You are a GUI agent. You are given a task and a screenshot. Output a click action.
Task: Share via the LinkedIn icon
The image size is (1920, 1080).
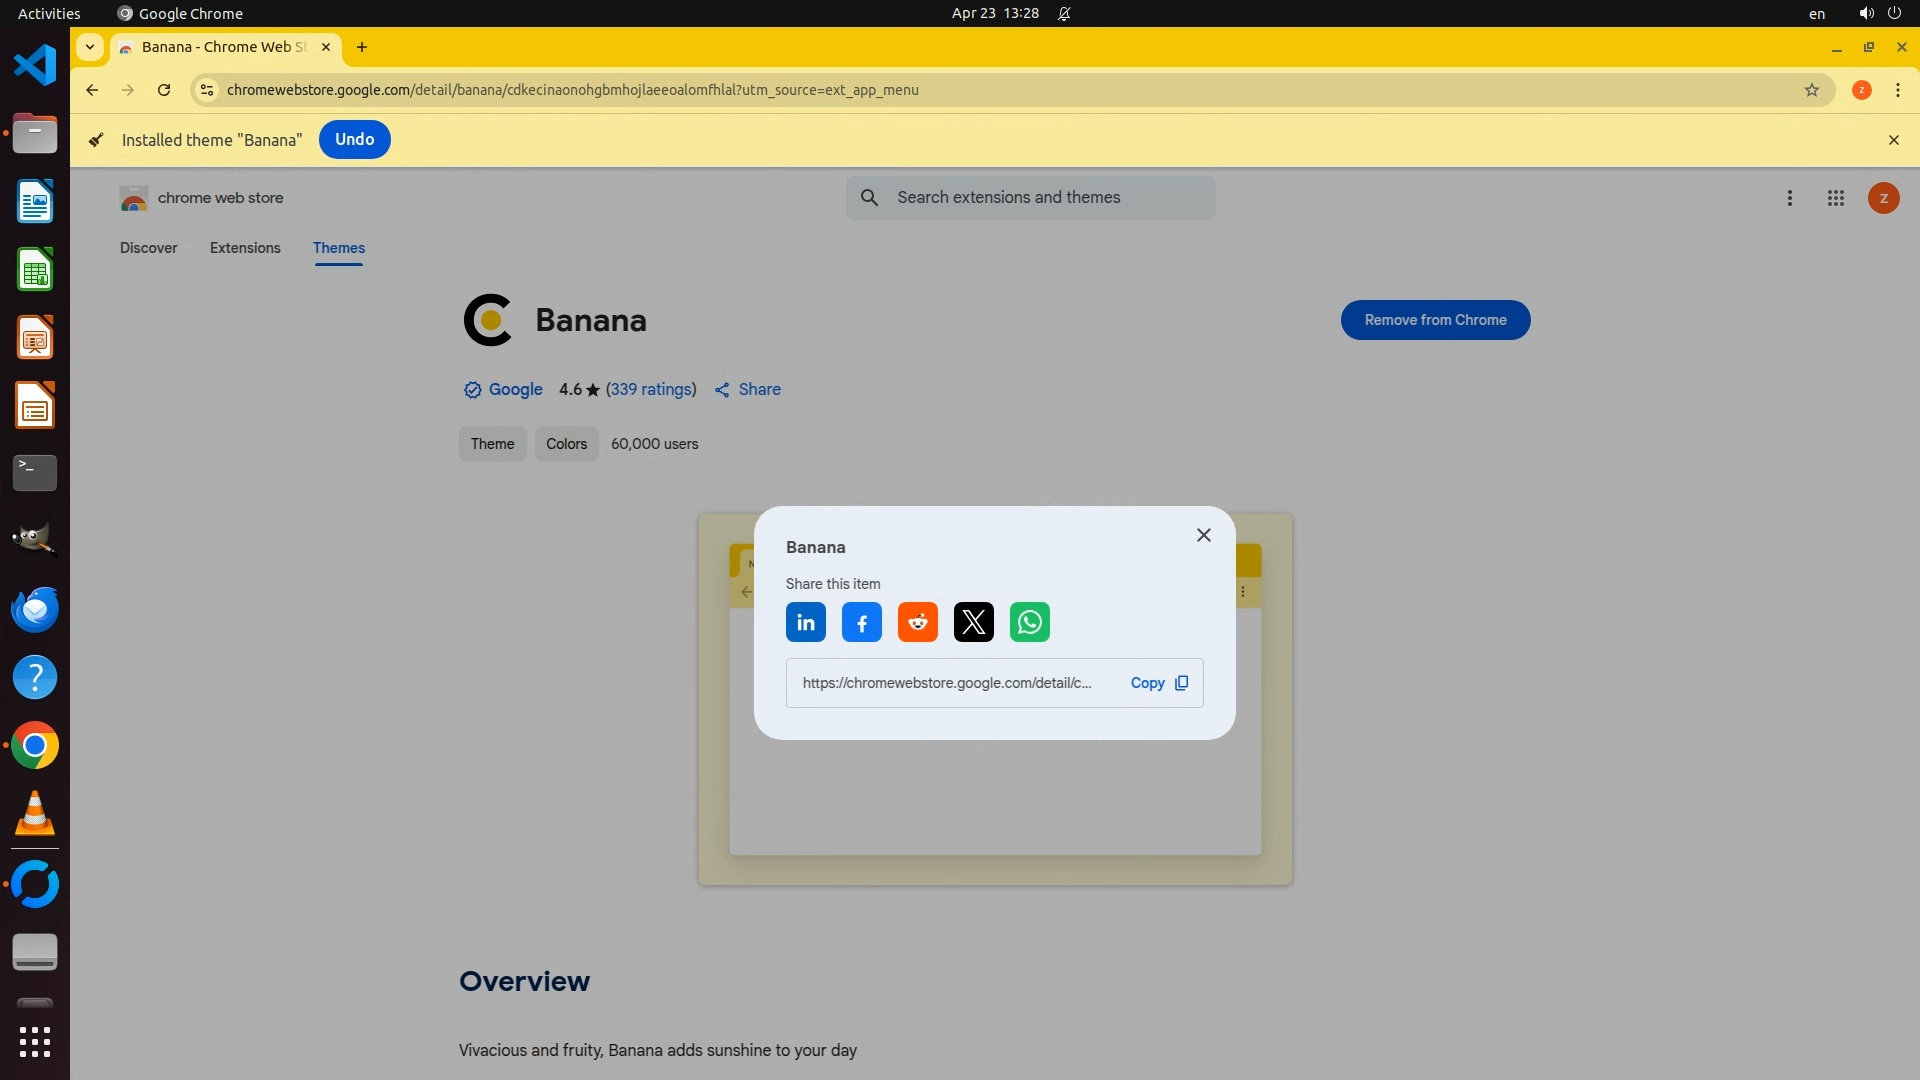tap(805, 622)
